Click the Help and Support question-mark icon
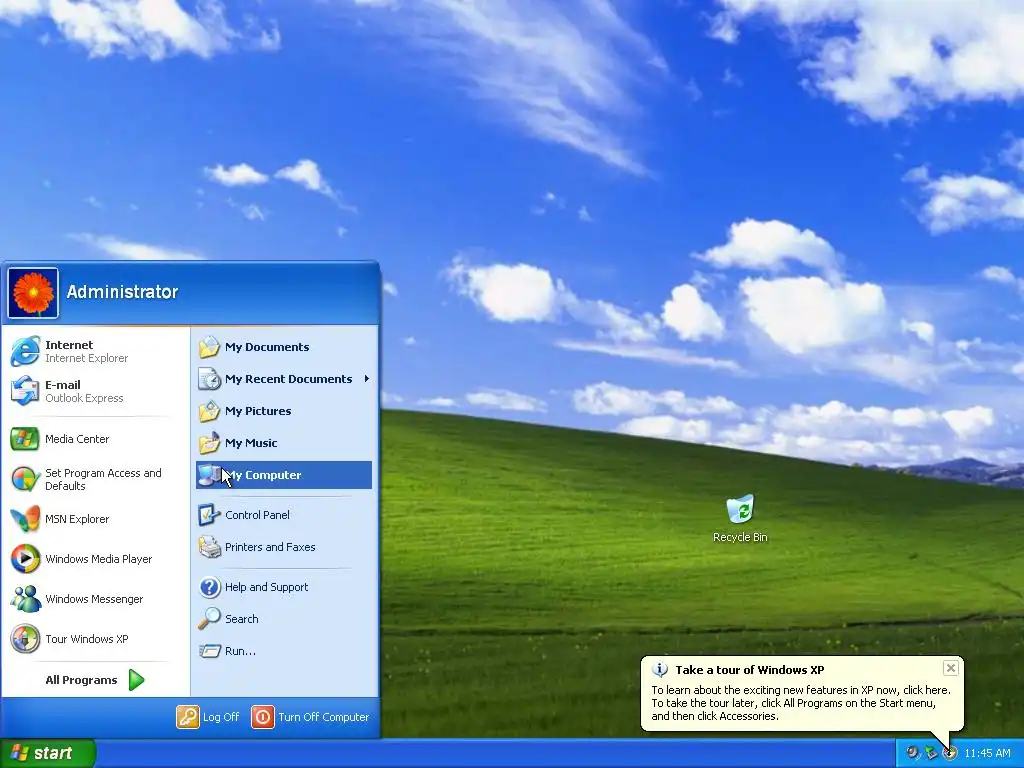This screenshot has height=768, width=1024. pyautogui.click(x=210, y=587)
